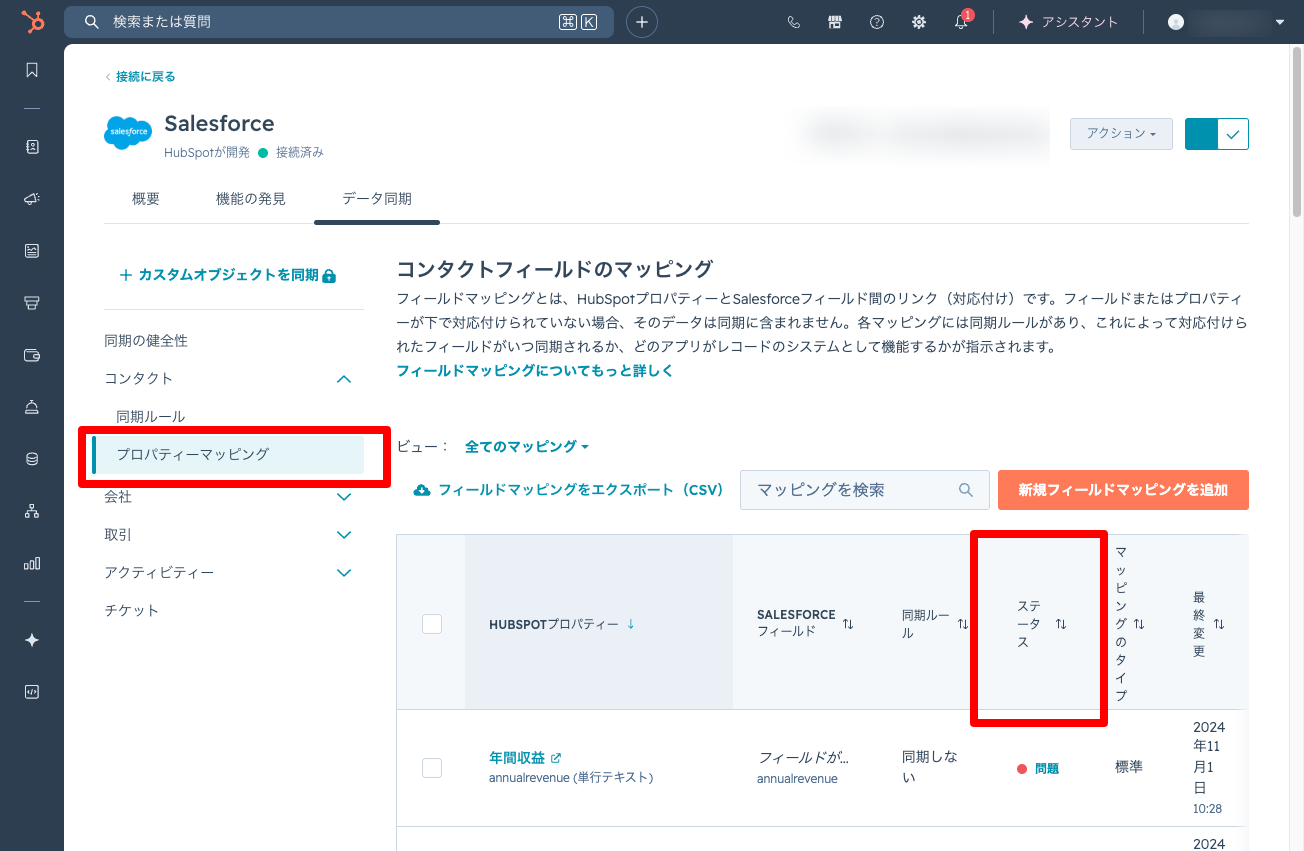Open the bookmarks icon in sidebar
Viewport: 1304px width, 851px height.
click(x=32, y=70)
